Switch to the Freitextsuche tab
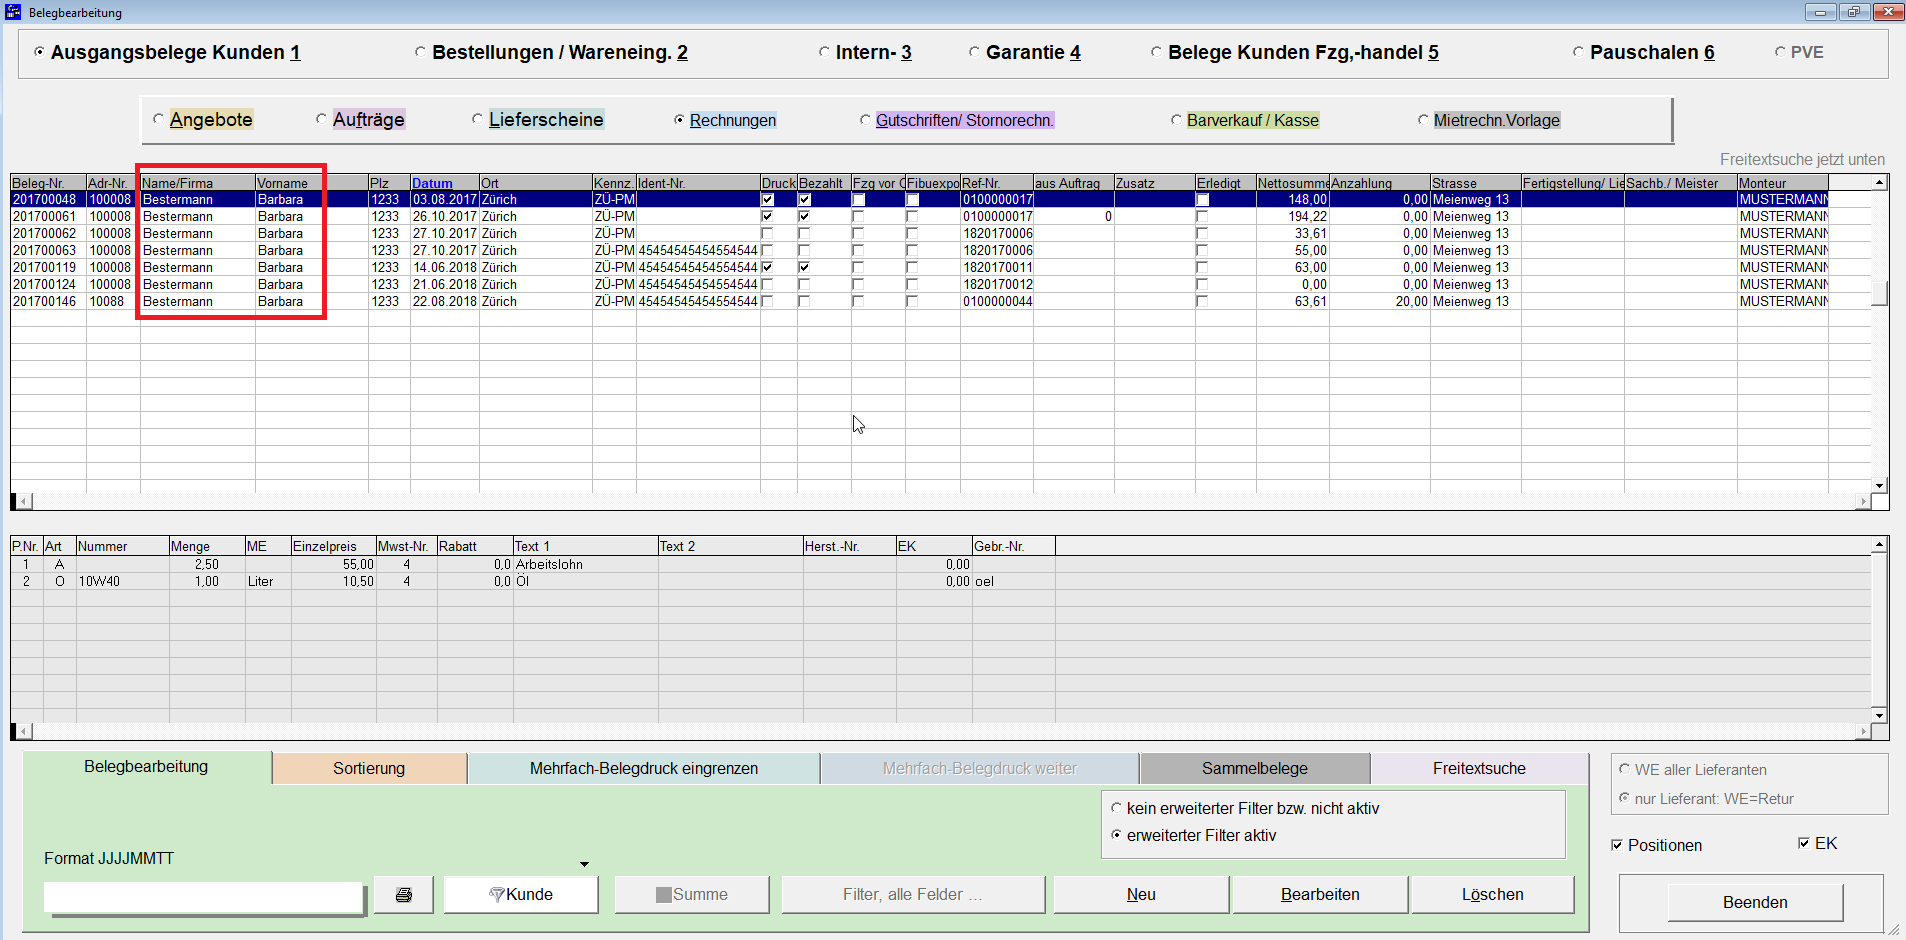The width and height of the screenshot is (1906, 940). [1479, 768]
